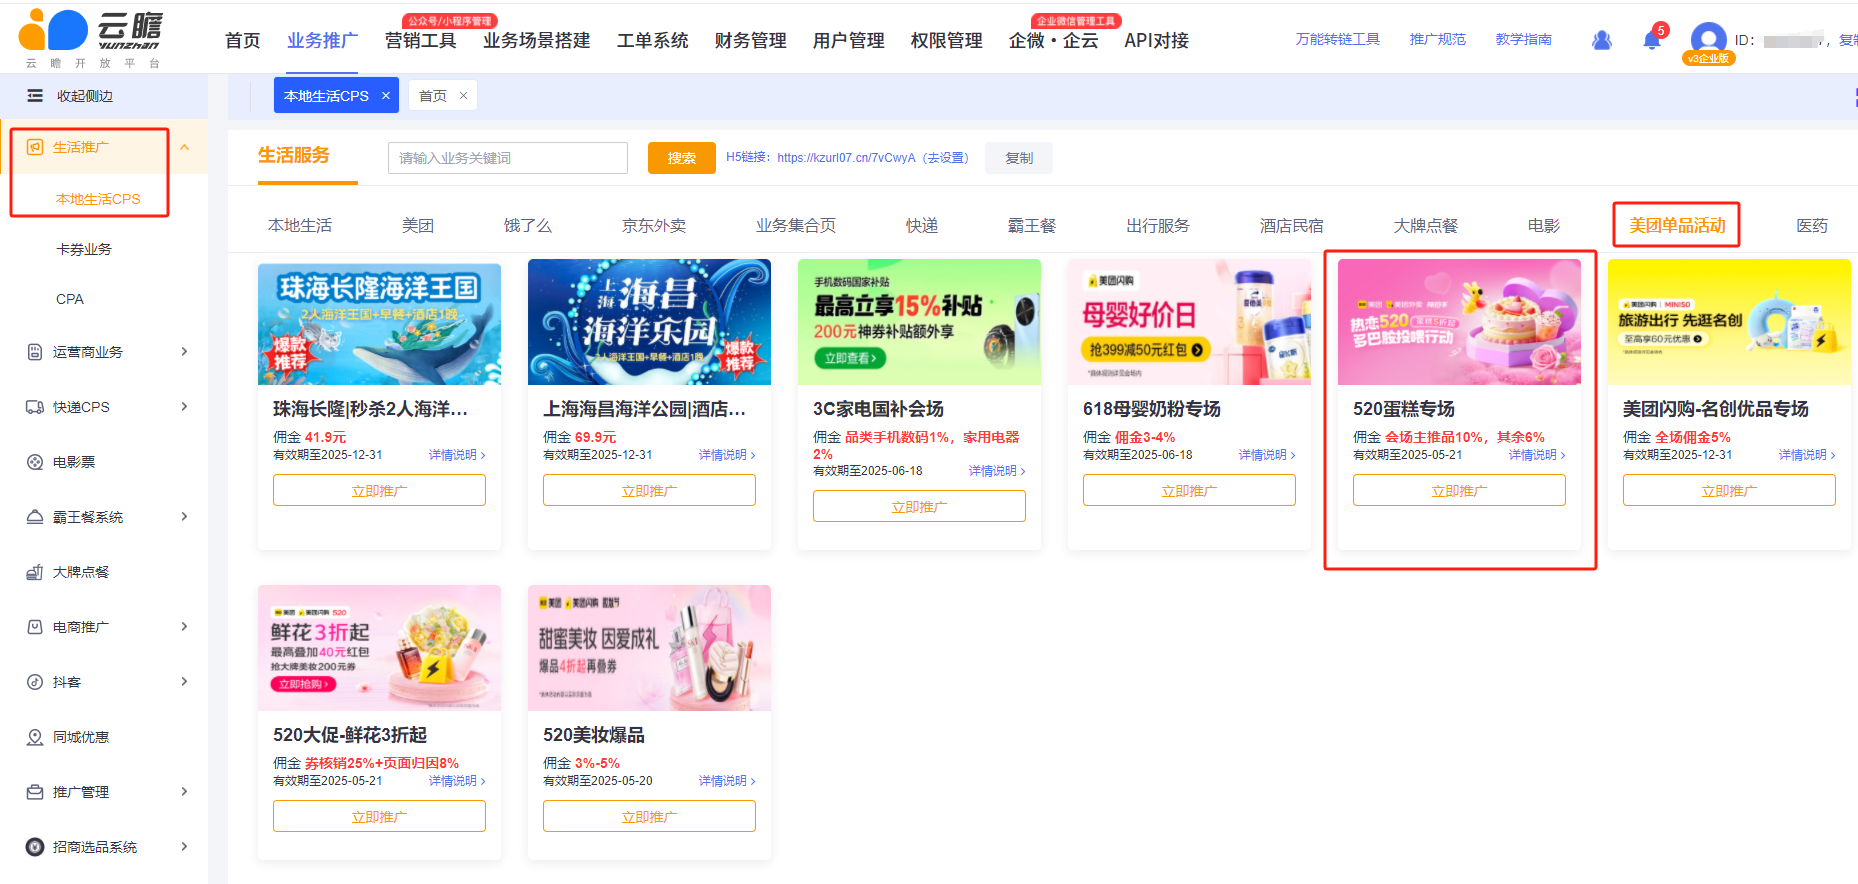Select the 本地生活CPS sidebar item
Image resolution: width=1858 pixels, height=884 pixels.
[98, 199]
